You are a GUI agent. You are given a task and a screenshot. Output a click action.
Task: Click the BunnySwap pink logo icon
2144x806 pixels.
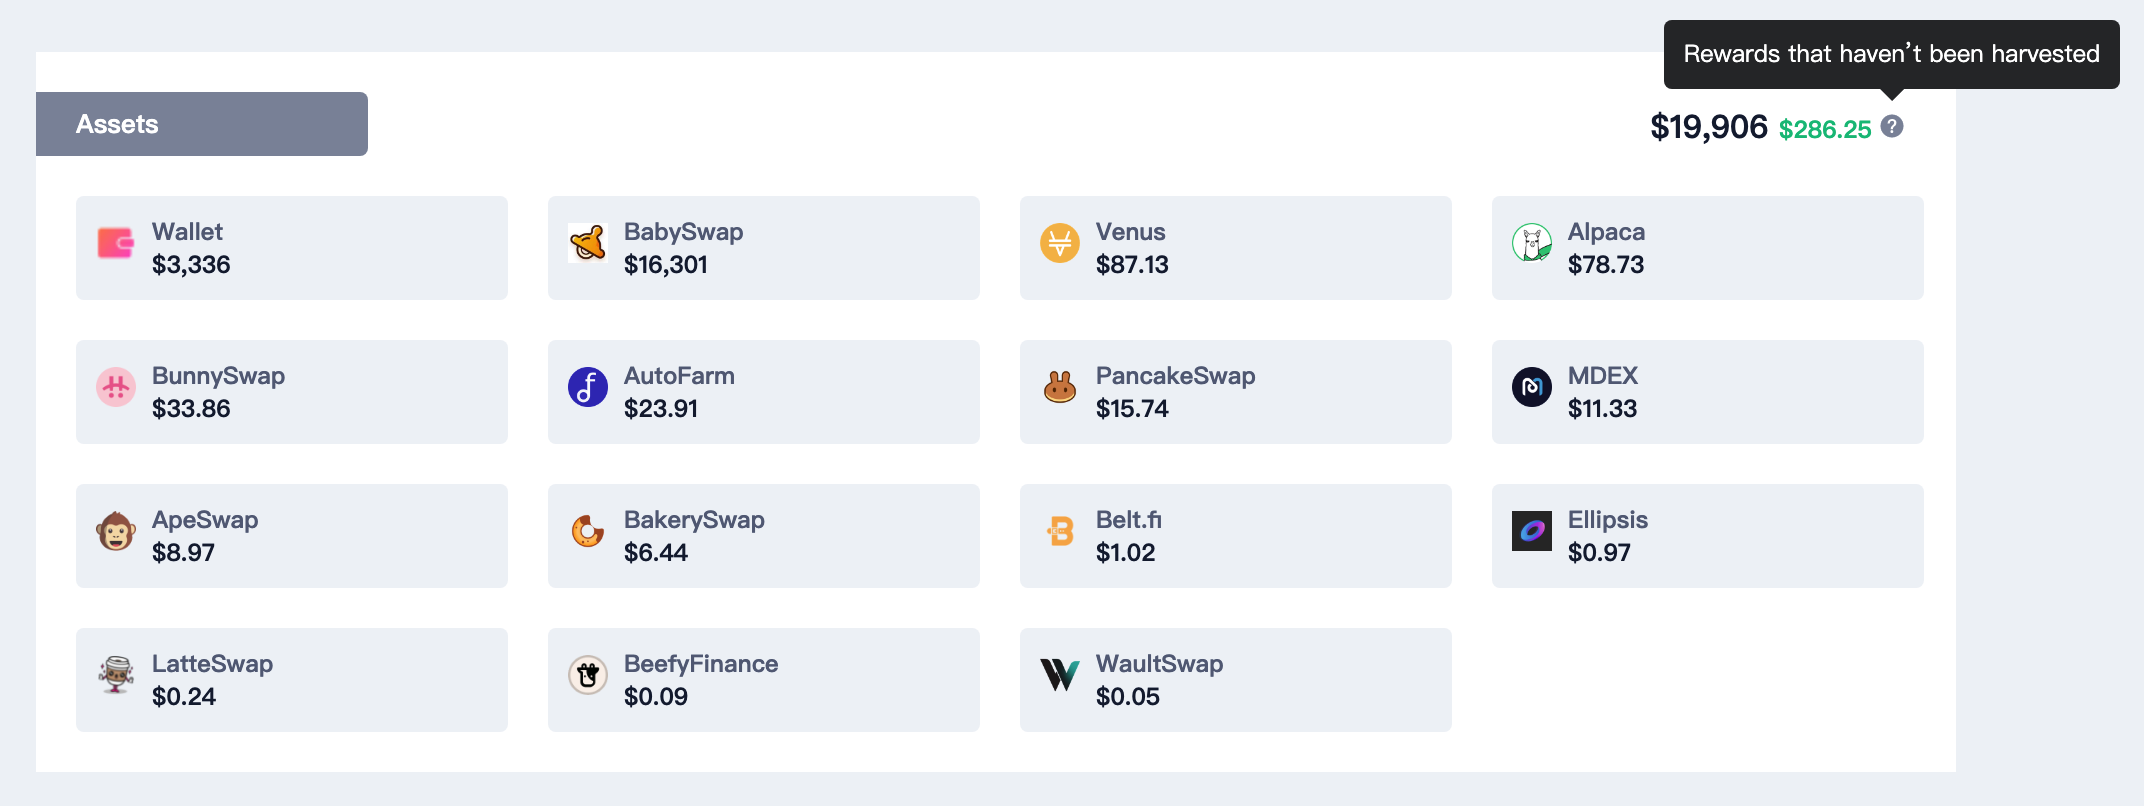116,387
